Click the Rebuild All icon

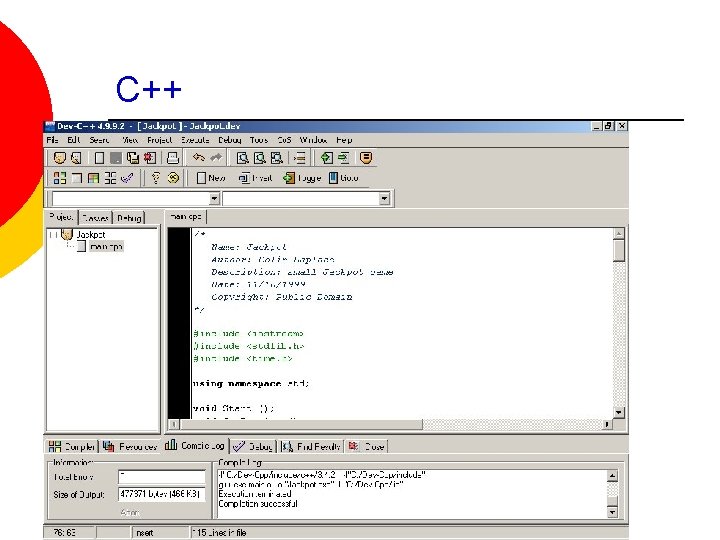[110, 178]
